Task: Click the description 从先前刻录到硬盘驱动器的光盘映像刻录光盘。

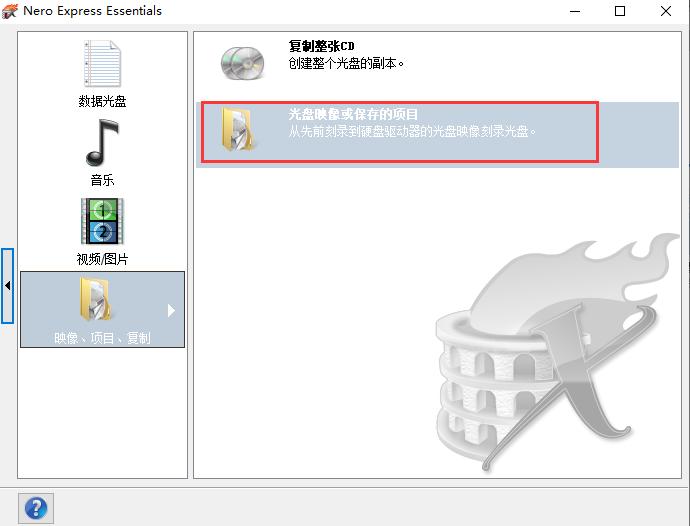Action: (412, 131)
